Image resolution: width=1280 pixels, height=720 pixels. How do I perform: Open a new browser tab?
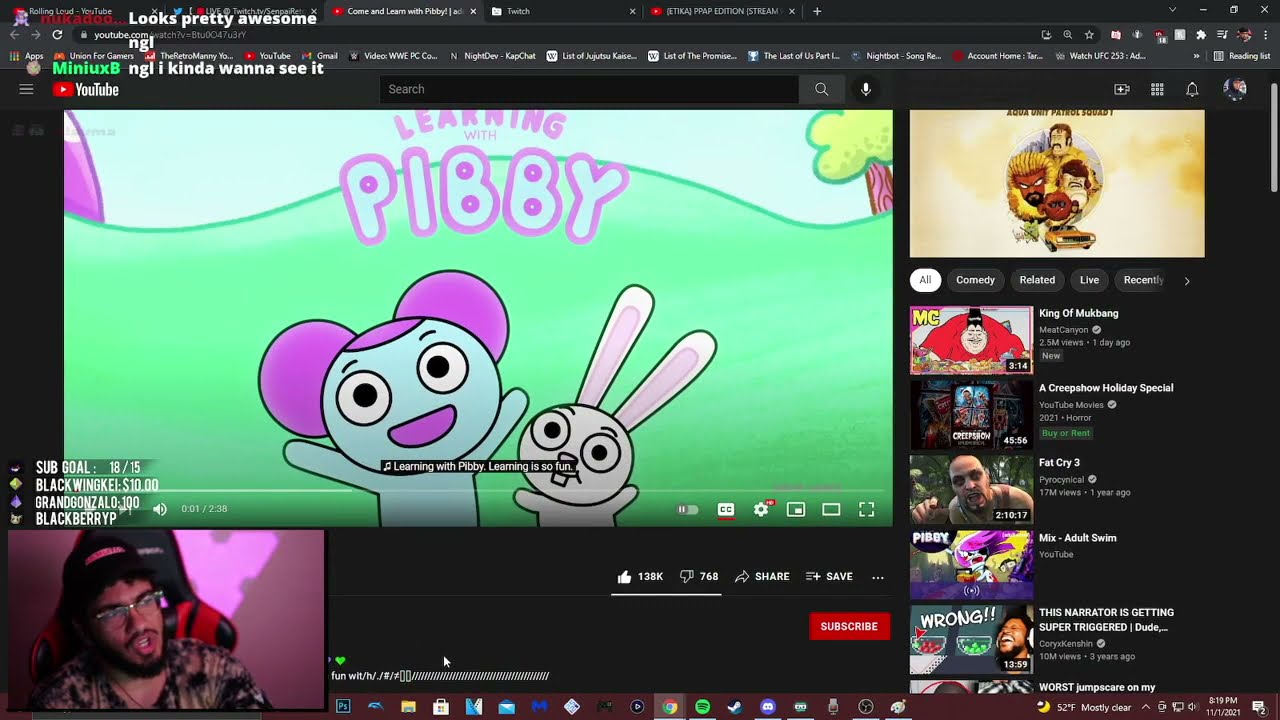click(x=817, y=11)
